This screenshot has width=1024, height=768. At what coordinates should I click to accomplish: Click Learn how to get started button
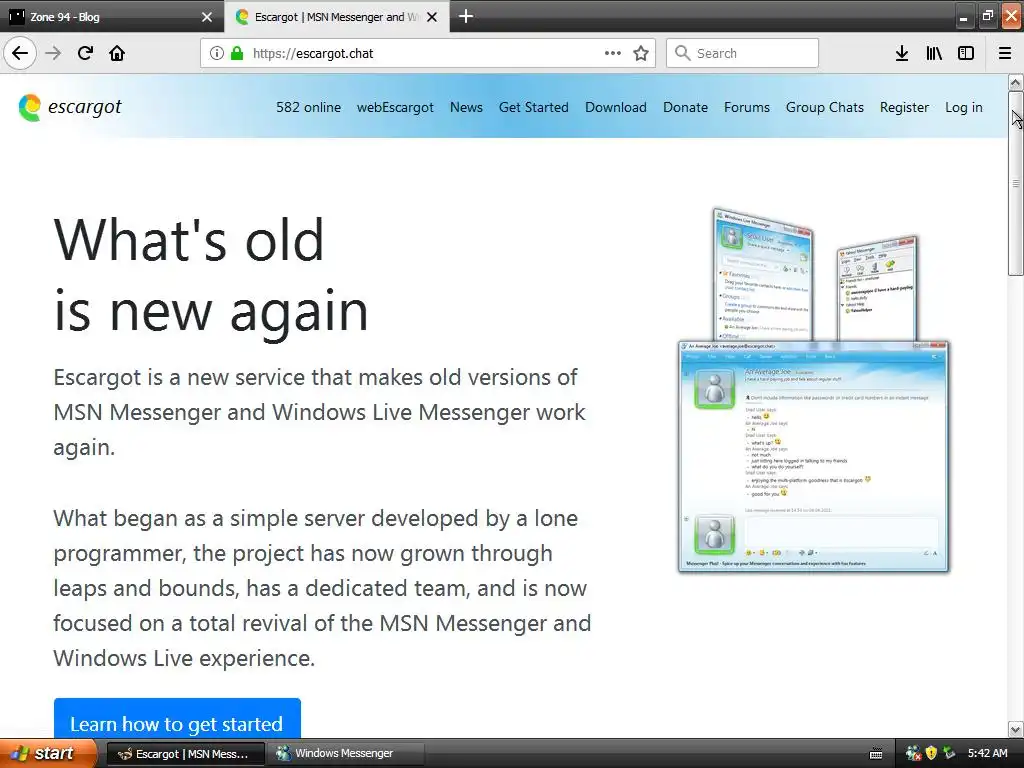tap(177, 719)
